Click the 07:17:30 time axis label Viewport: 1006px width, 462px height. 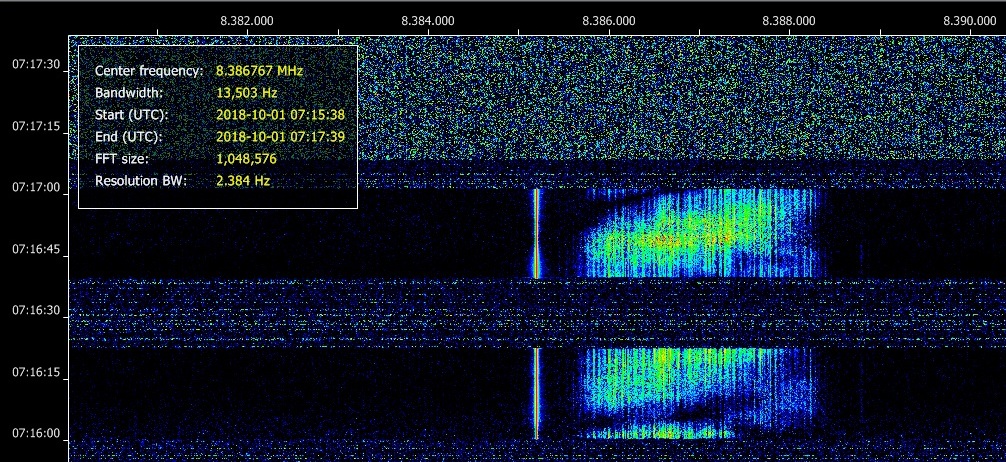pyautogui.click(x=36, y=65)
